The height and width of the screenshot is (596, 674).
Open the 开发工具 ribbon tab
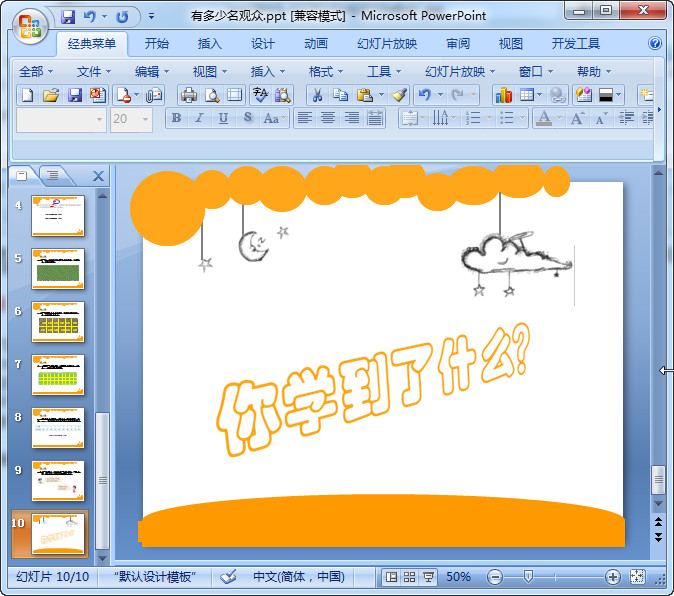click(576, 43)
